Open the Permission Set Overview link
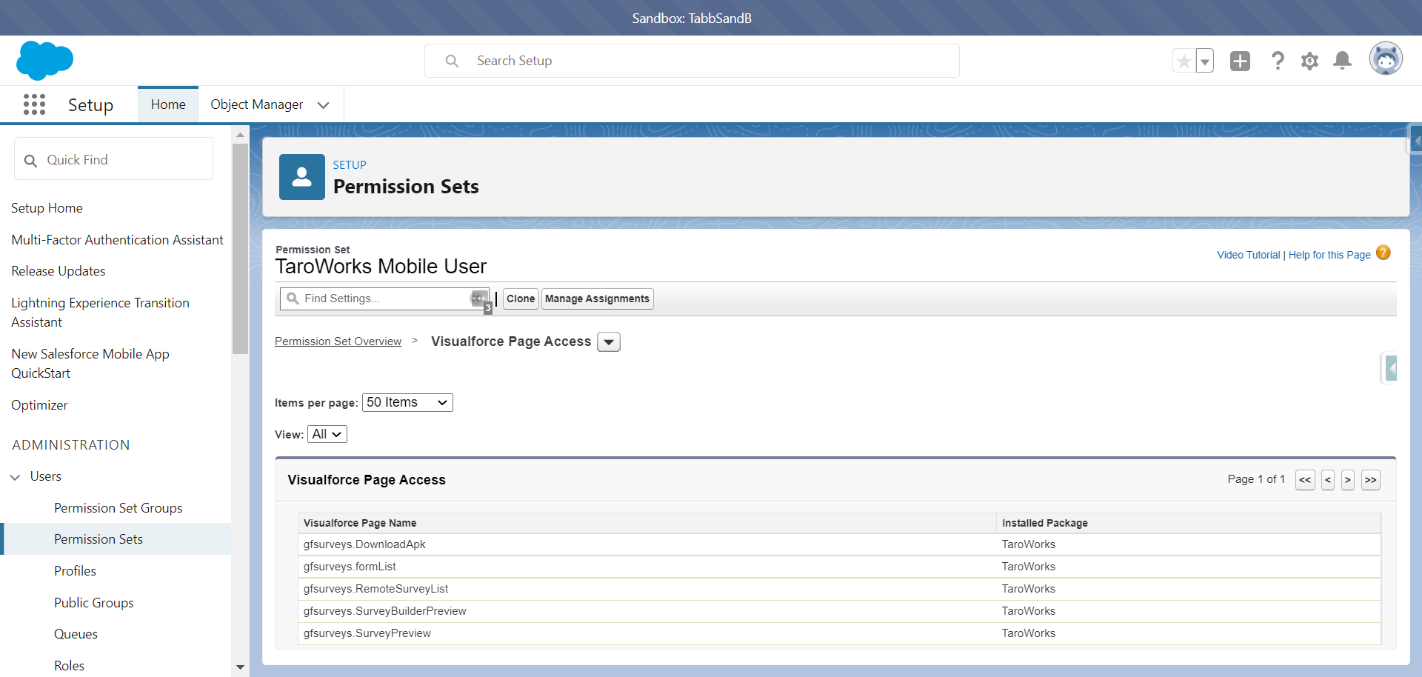Screen dimensions: 1422x677 click(x=338, y=342)
